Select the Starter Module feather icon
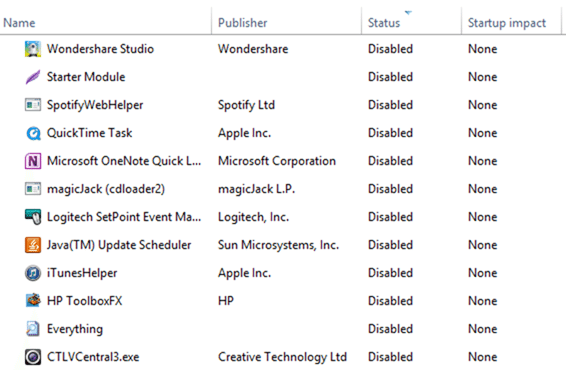The image size is (566, 370). 32,77
